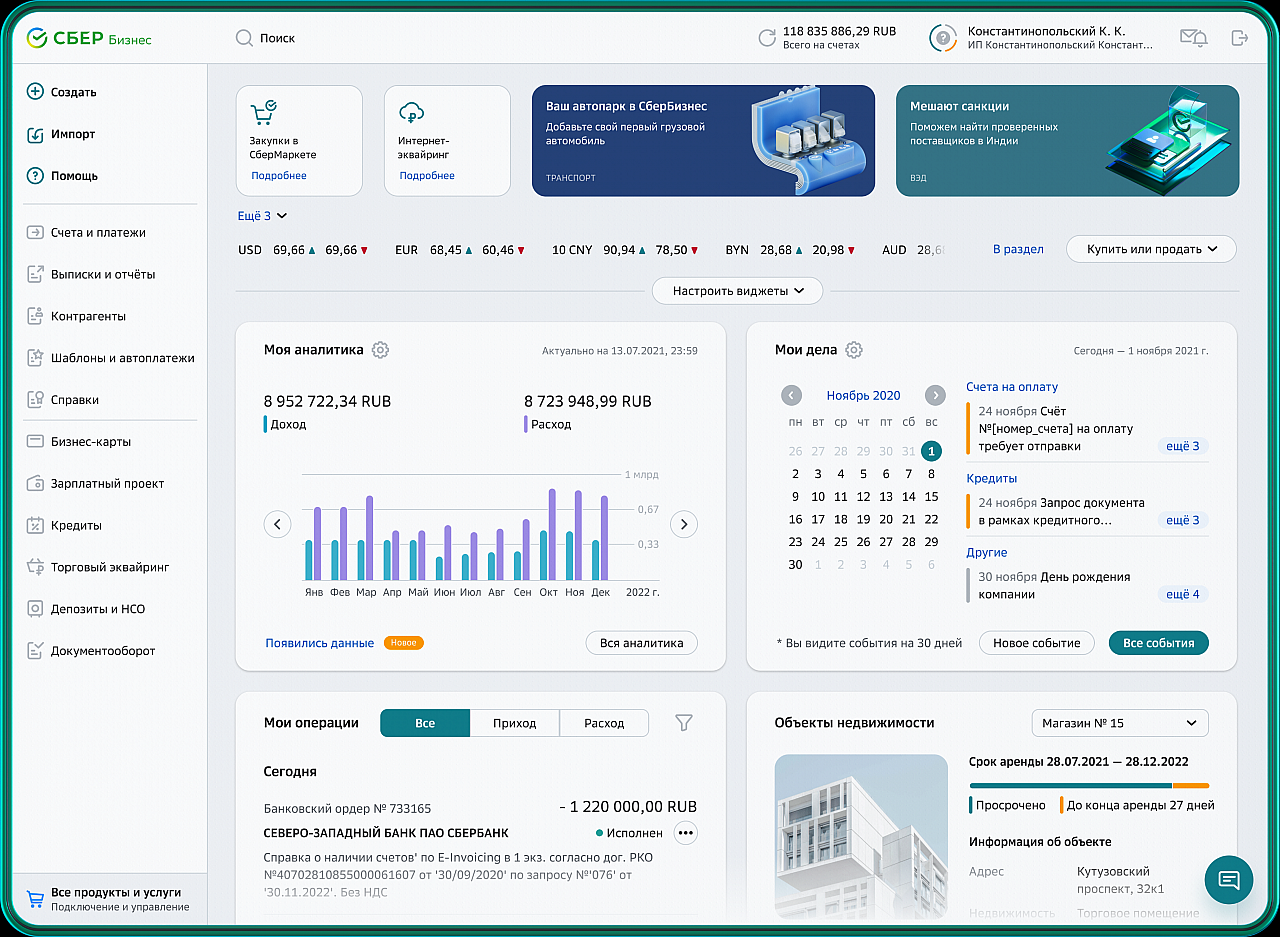Viewport: 1280px width, 937px height.
Task: Open the chat support bubble
Action: pyautogui.click(x=1229, y=880)
